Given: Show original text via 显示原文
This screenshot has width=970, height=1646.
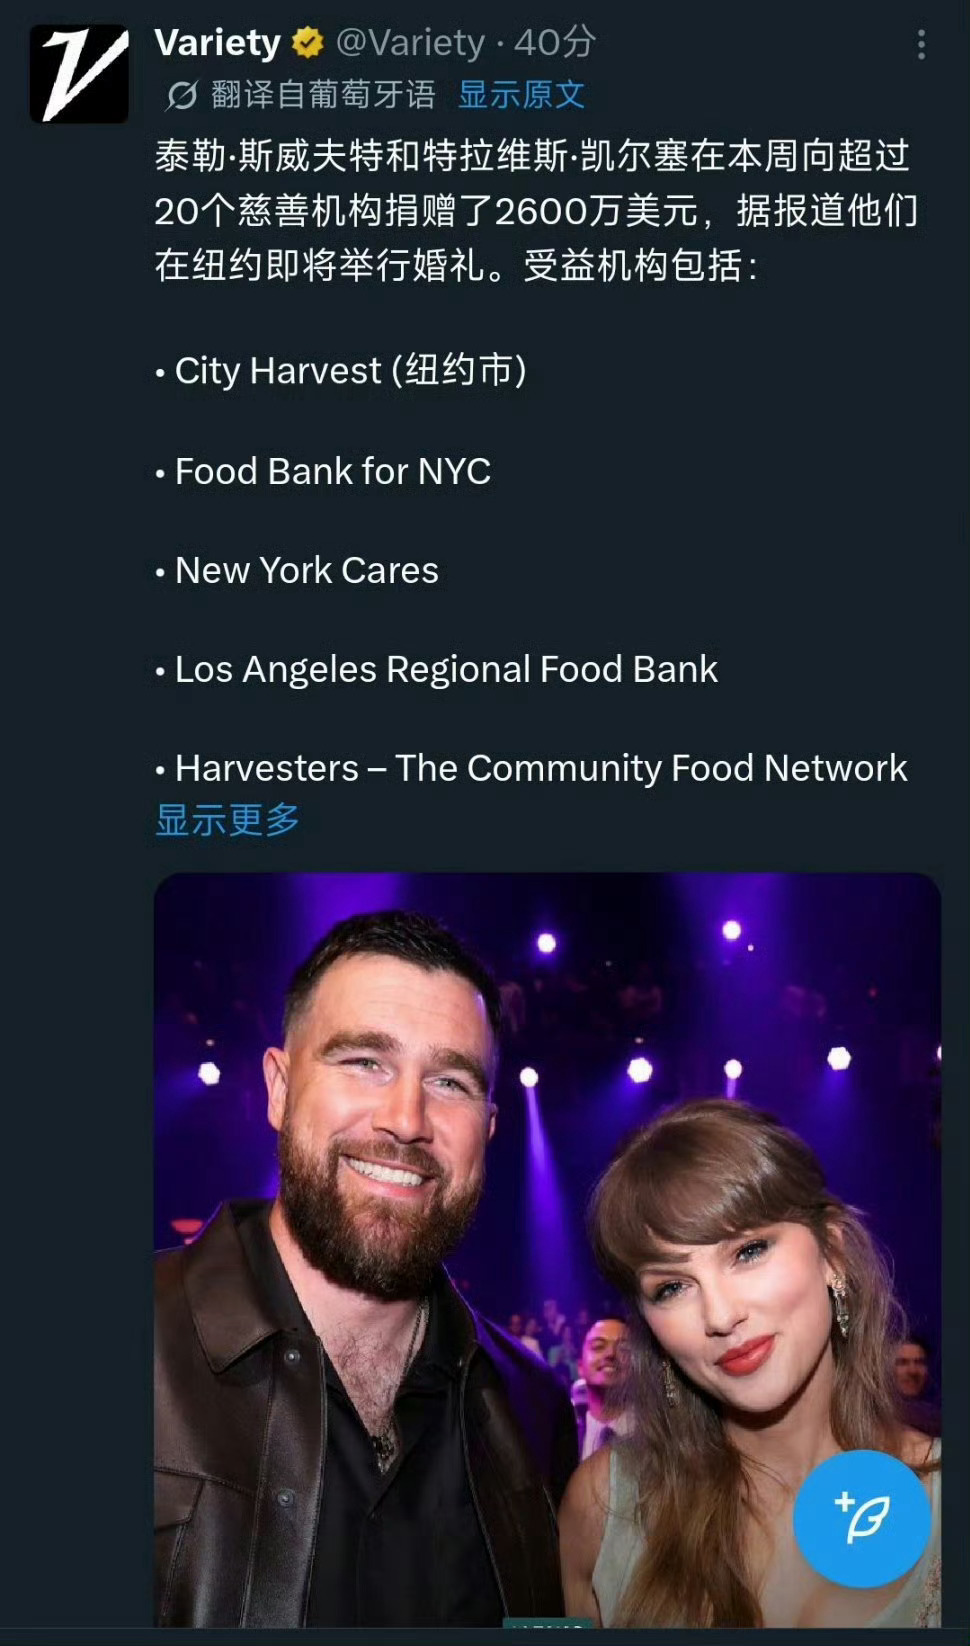Looking at the screenshot, I should point(521,95).
